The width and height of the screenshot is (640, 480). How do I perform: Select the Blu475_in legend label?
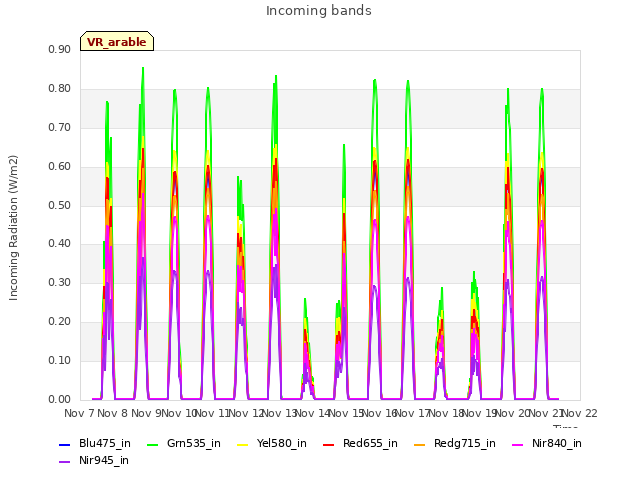pos(105,444)
